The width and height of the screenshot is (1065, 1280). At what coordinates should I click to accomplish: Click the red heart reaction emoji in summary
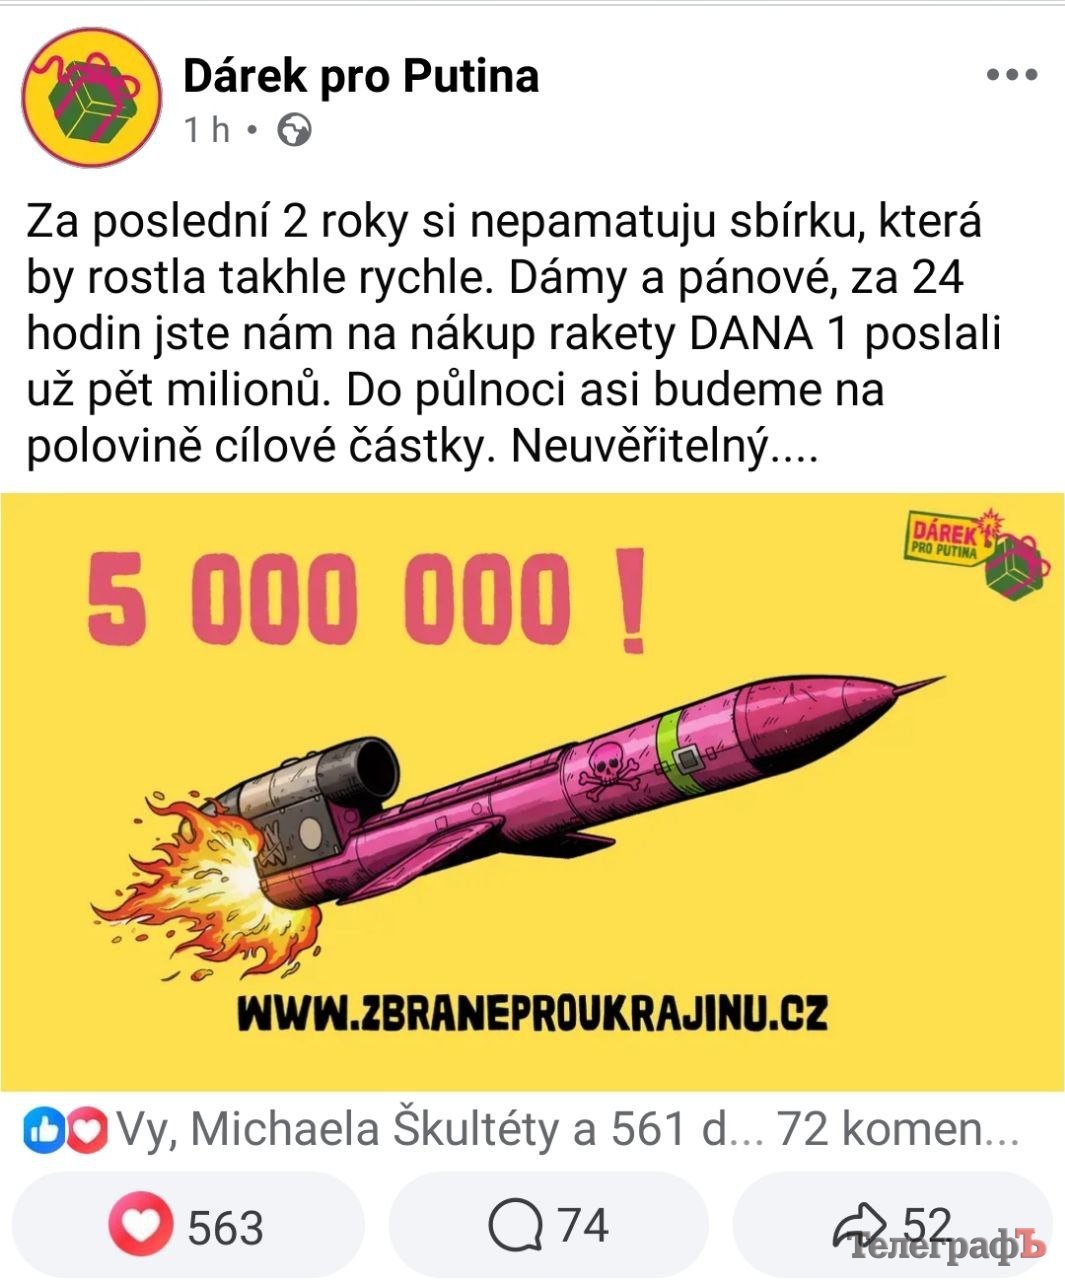point(88,1130)
